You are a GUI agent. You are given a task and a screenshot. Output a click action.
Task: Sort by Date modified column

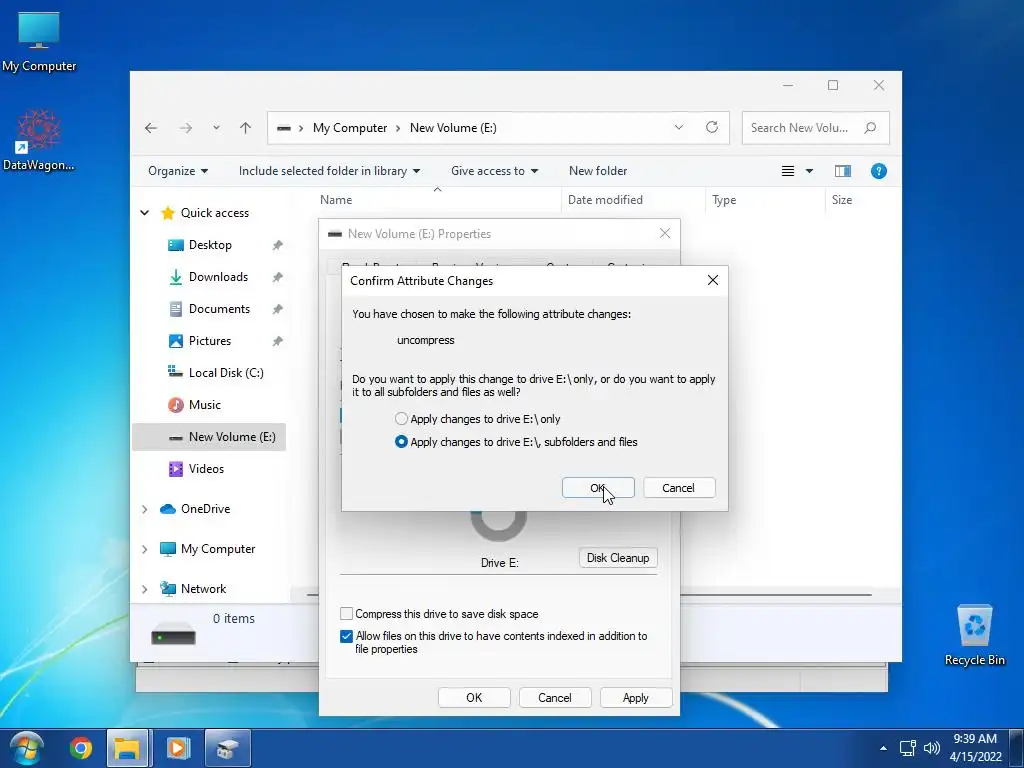[x=605, y=200]
